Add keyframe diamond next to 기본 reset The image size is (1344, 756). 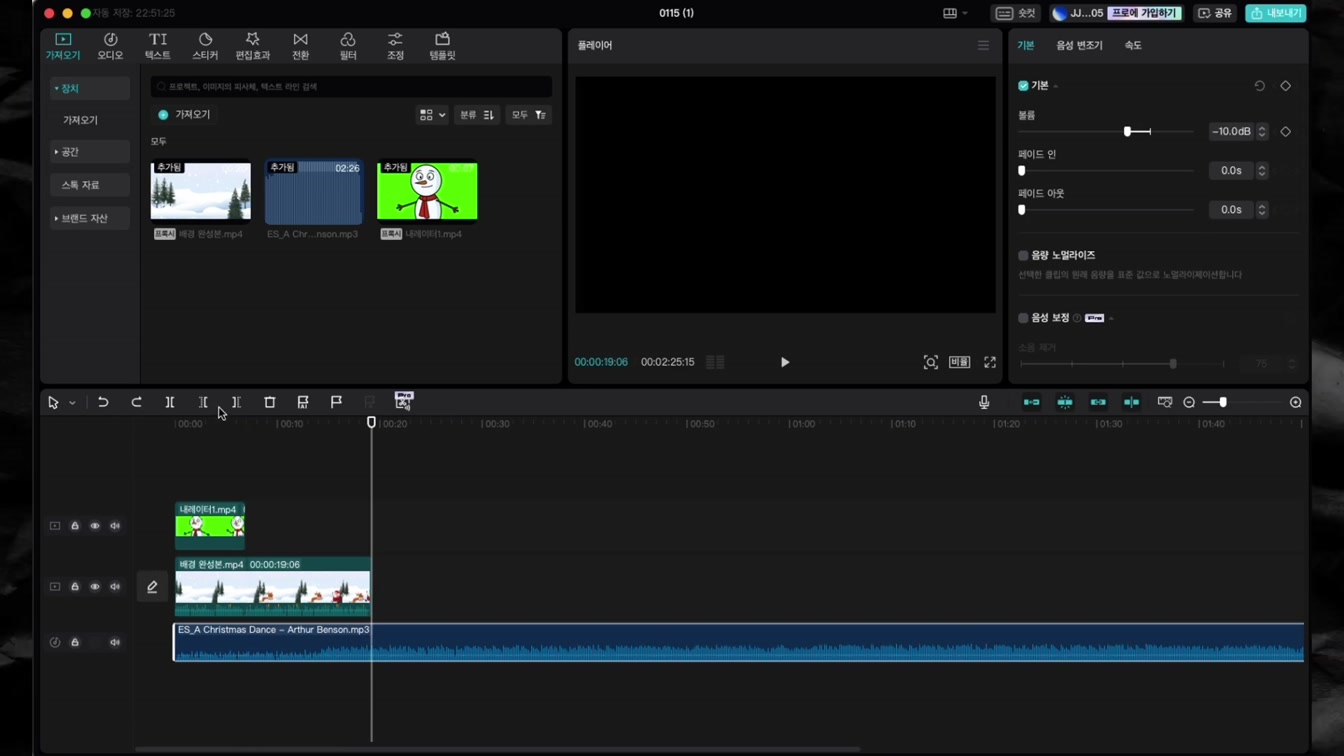pos(1286,86)
